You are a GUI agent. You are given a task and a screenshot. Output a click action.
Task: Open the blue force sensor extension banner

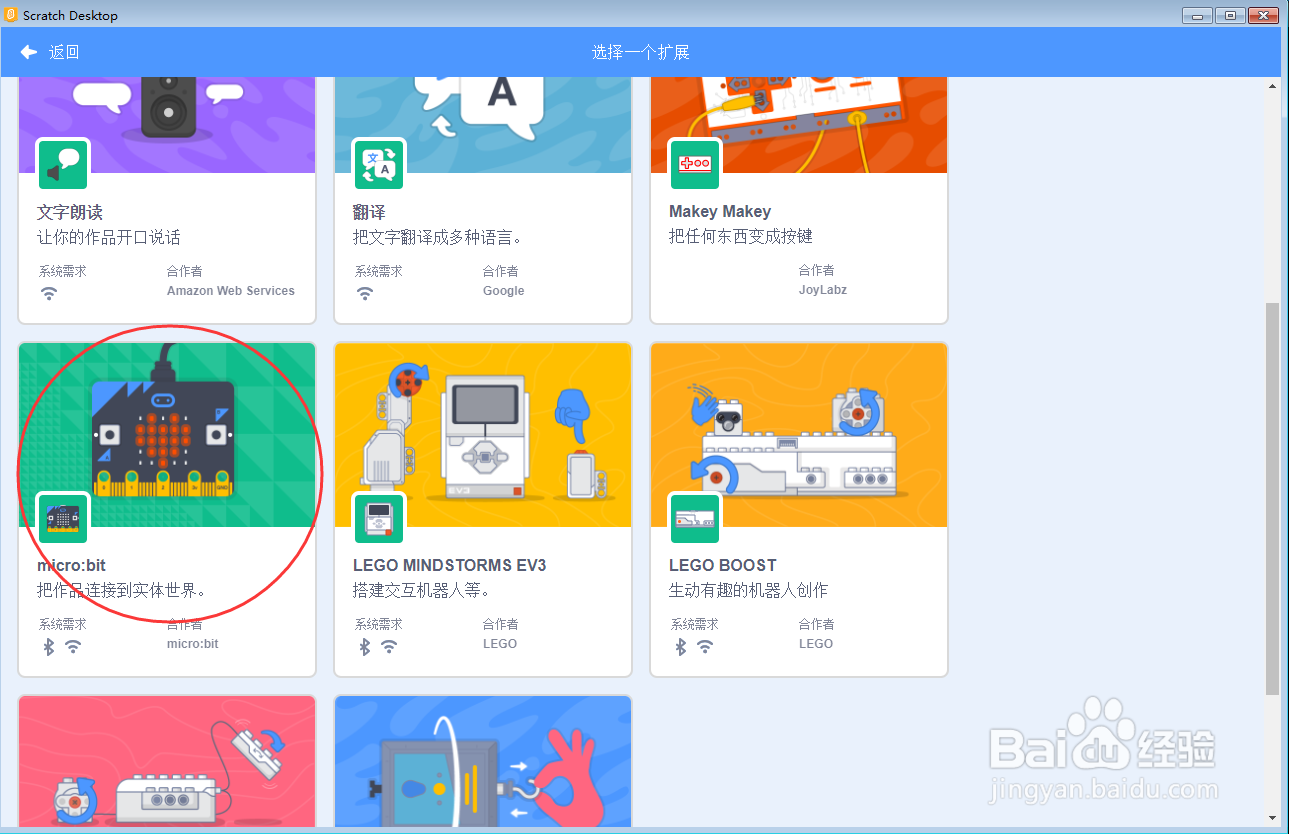coord(483,762)
